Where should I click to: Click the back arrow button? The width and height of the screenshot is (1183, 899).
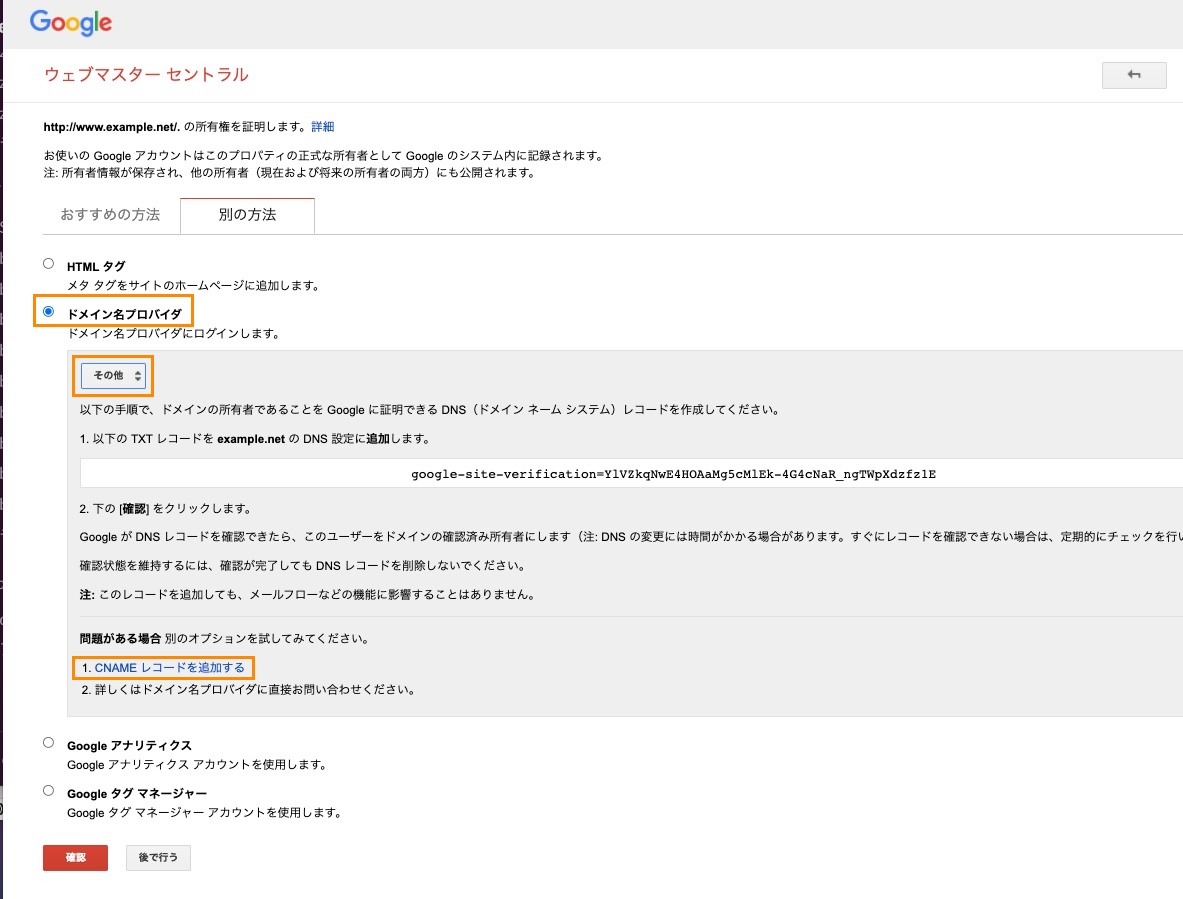[1133, 75]
